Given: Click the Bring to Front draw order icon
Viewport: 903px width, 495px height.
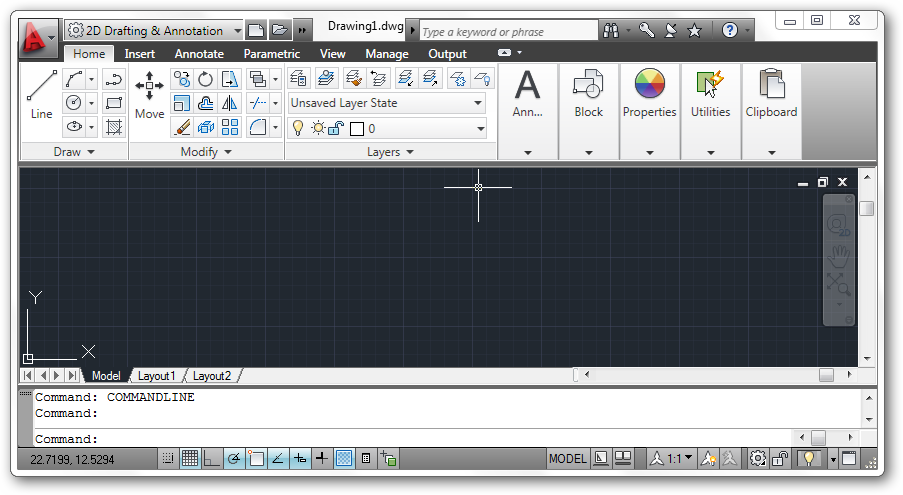Looking at the screenshot, I should pos(257,79).
